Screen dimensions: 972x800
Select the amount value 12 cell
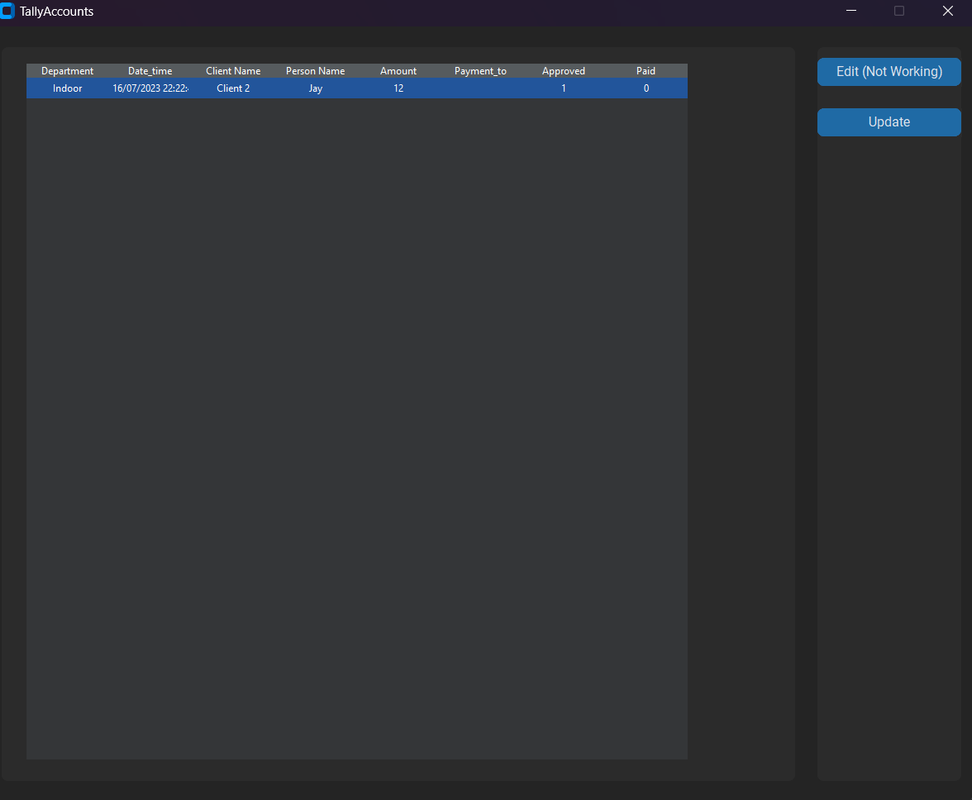[398, 88]
